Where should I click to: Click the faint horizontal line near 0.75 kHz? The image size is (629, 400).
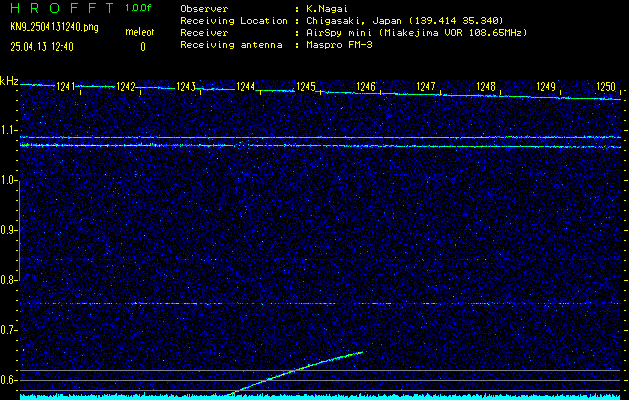pyautogui.click(x=320, y=303)
